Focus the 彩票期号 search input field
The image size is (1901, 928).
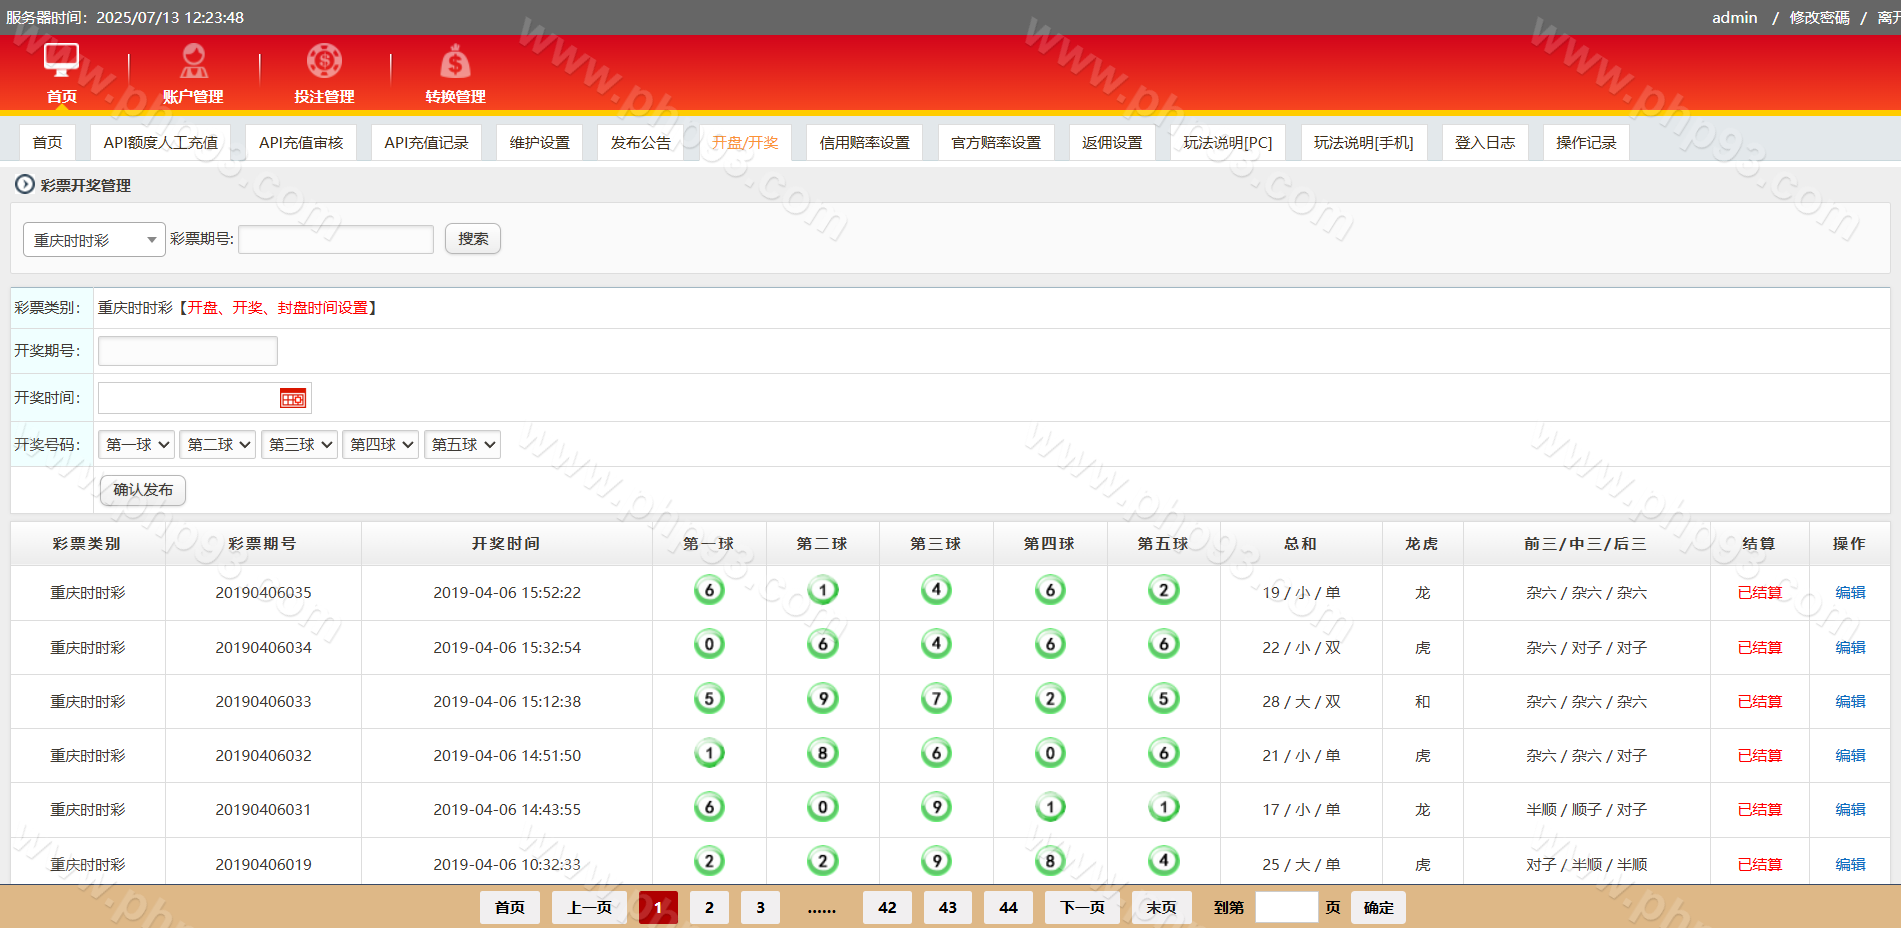[x=336, y=239]
